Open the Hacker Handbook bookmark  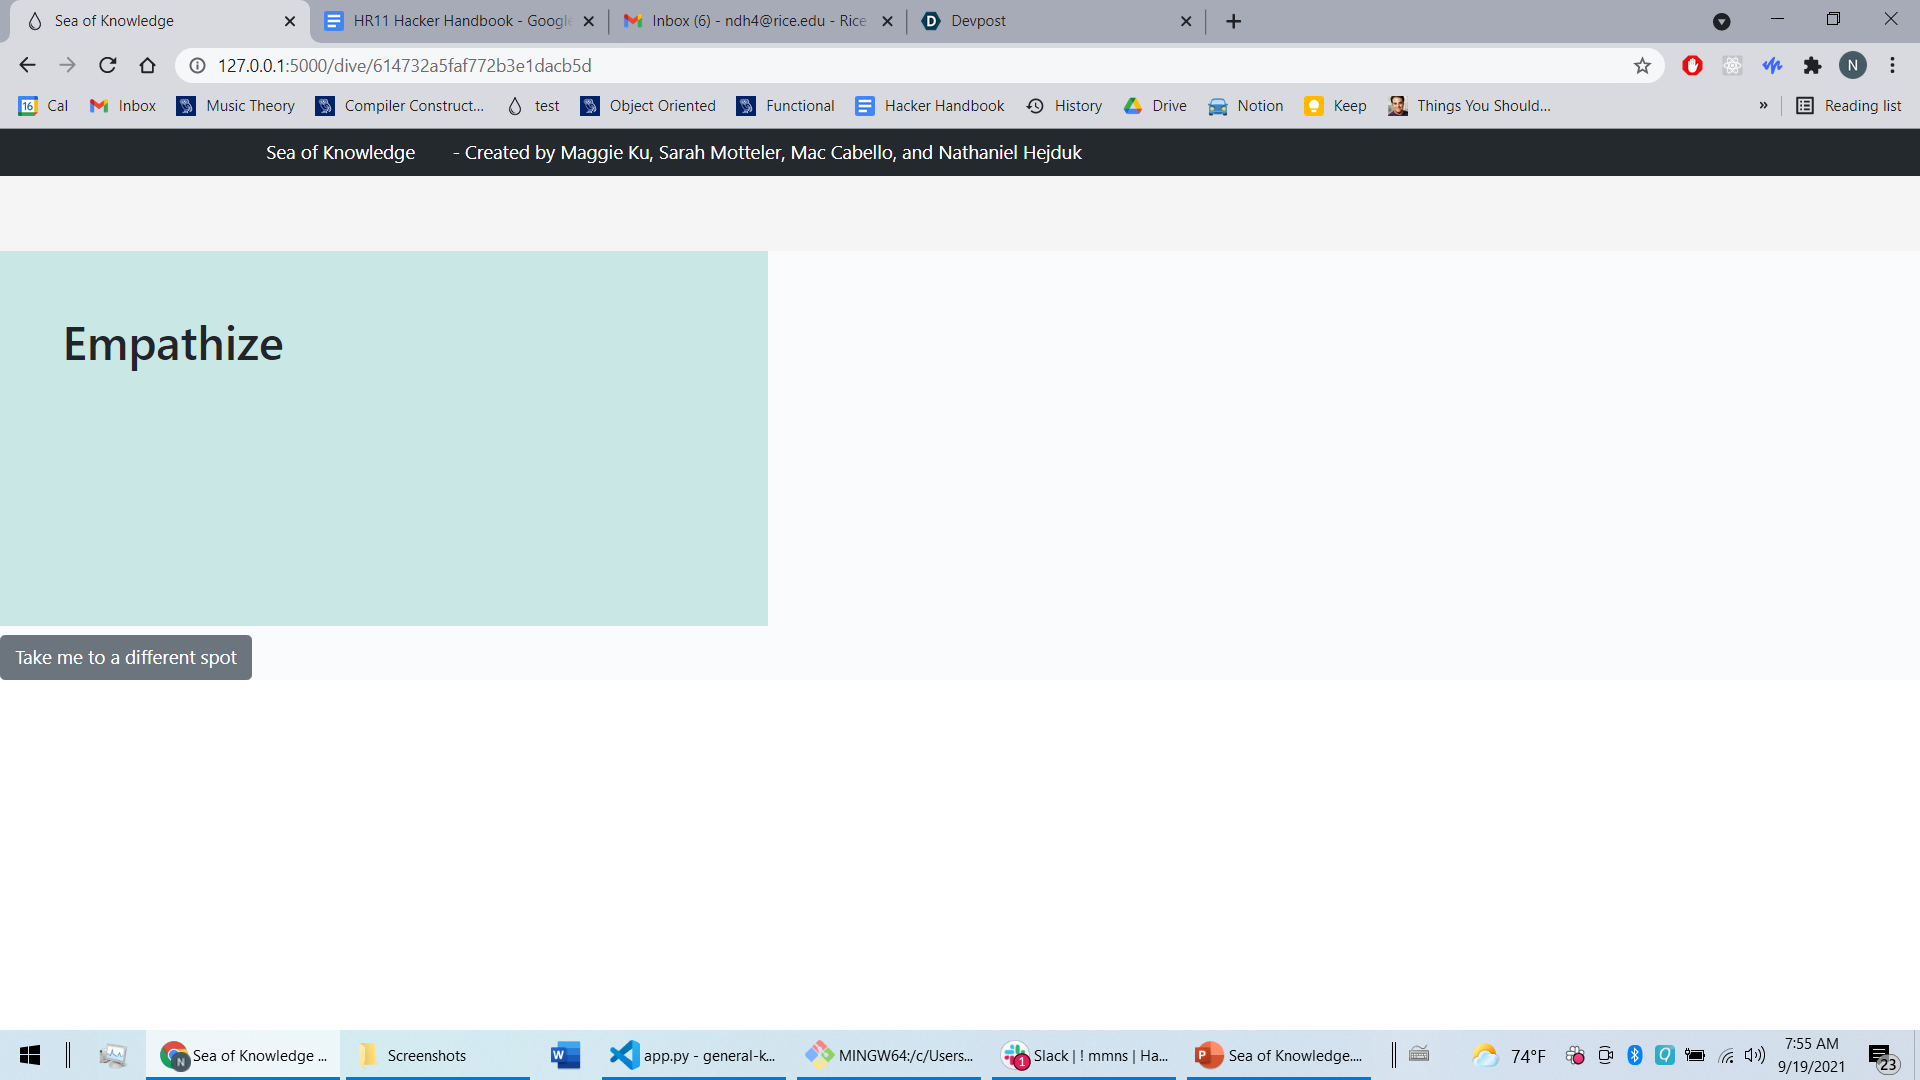(930, 106)
